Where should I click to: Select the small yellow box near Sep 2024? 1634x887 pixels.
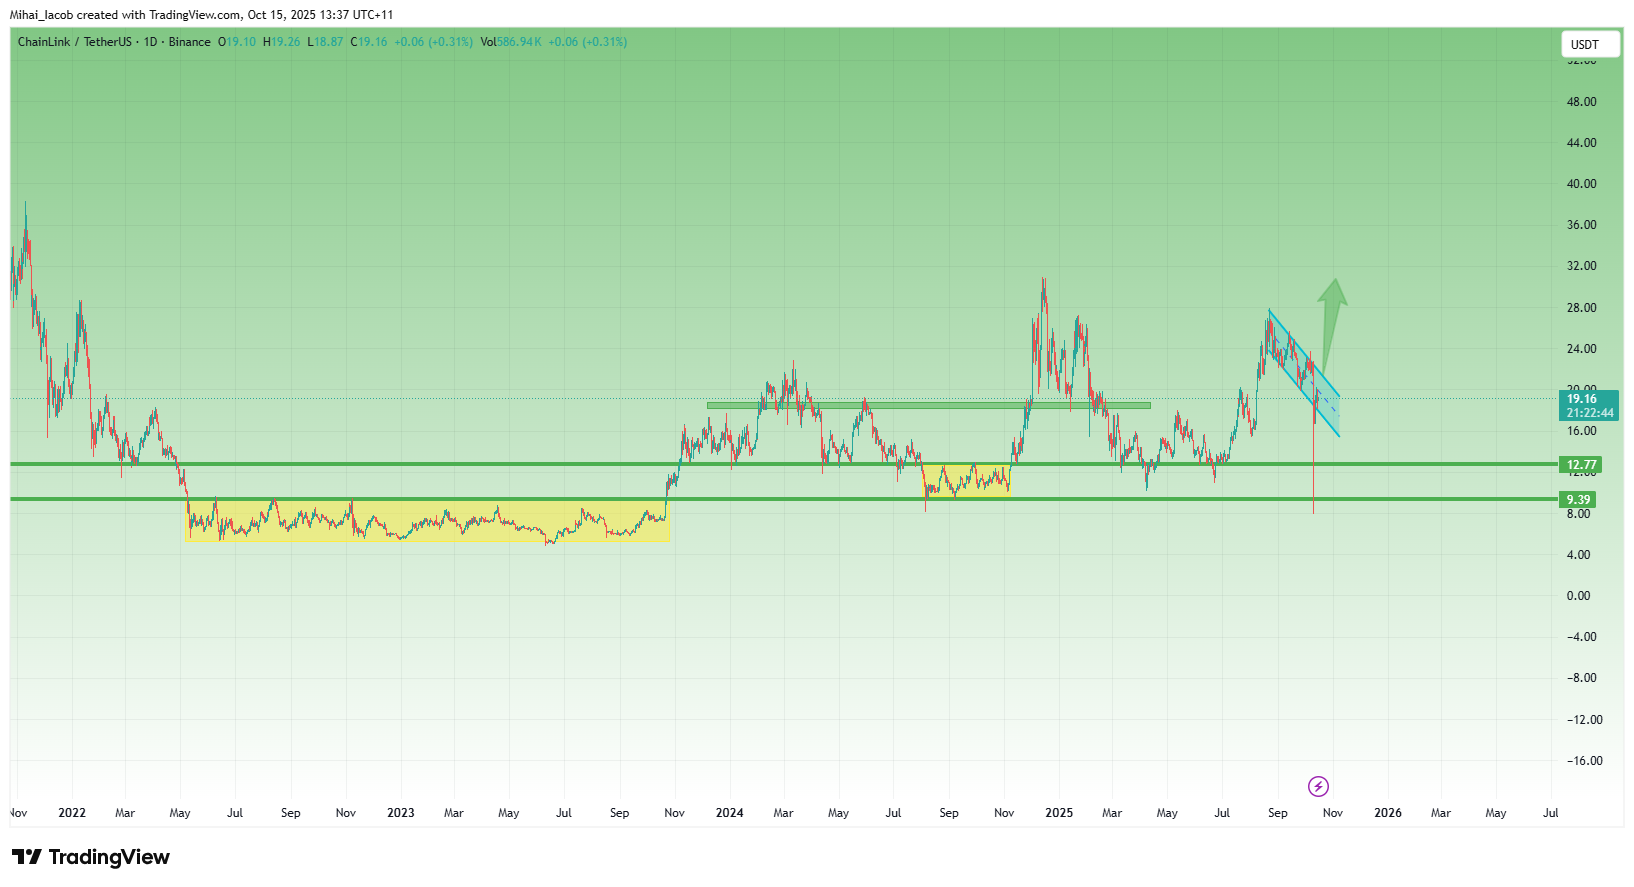966,481
